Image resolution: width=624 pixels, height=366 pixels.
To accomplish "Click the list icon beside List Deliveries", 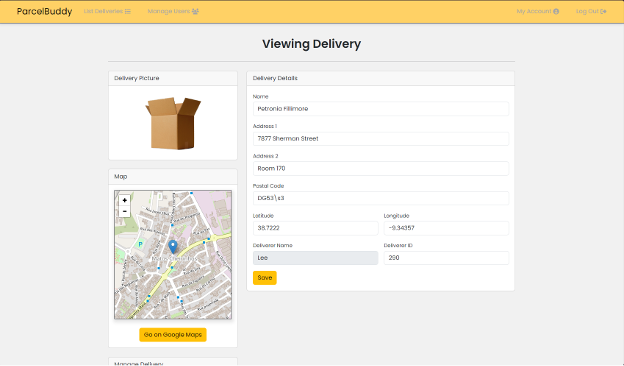I will (128, 12).
